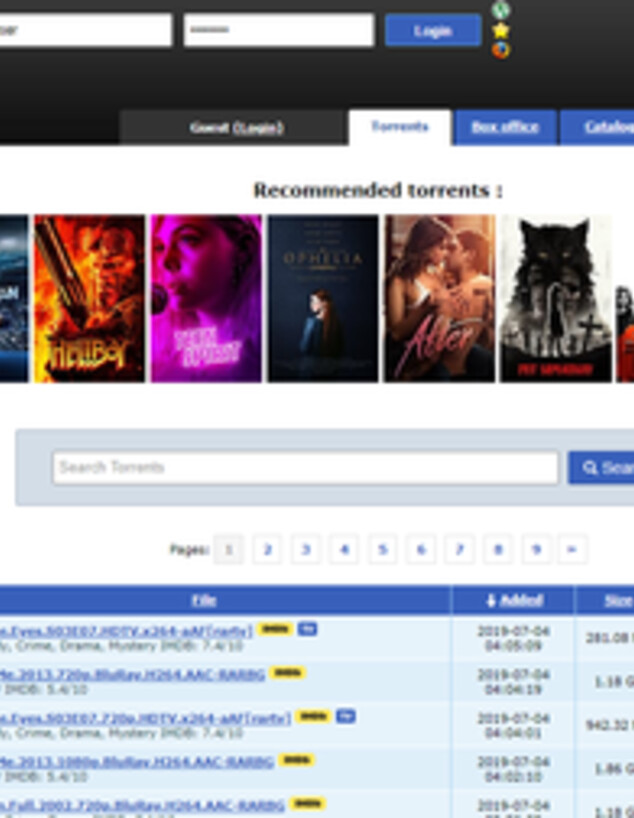Click the Firefox icon in header
Screen dimensions: 634x818
coord(501,50)
